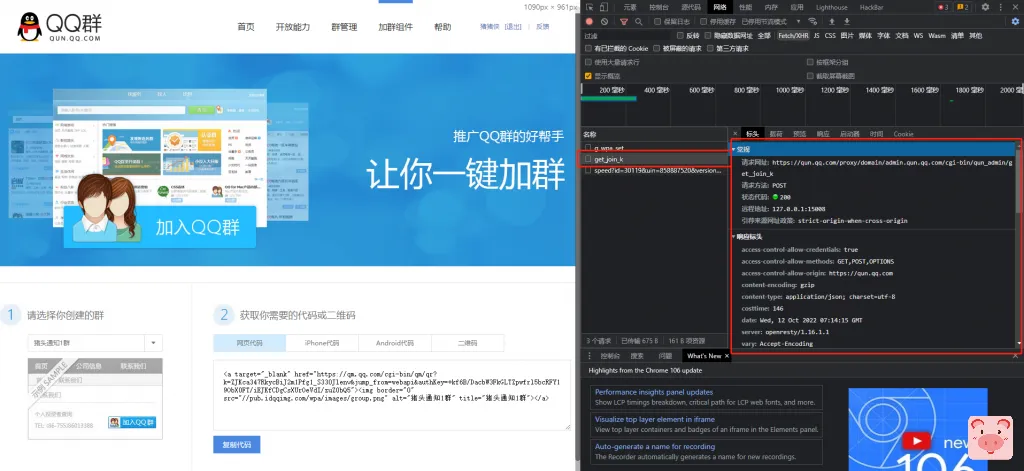This screenshot has height=471, width=1024.
Task: Open the group selection dropdown 猪头通知1群
Action: [x=94, y=342]
